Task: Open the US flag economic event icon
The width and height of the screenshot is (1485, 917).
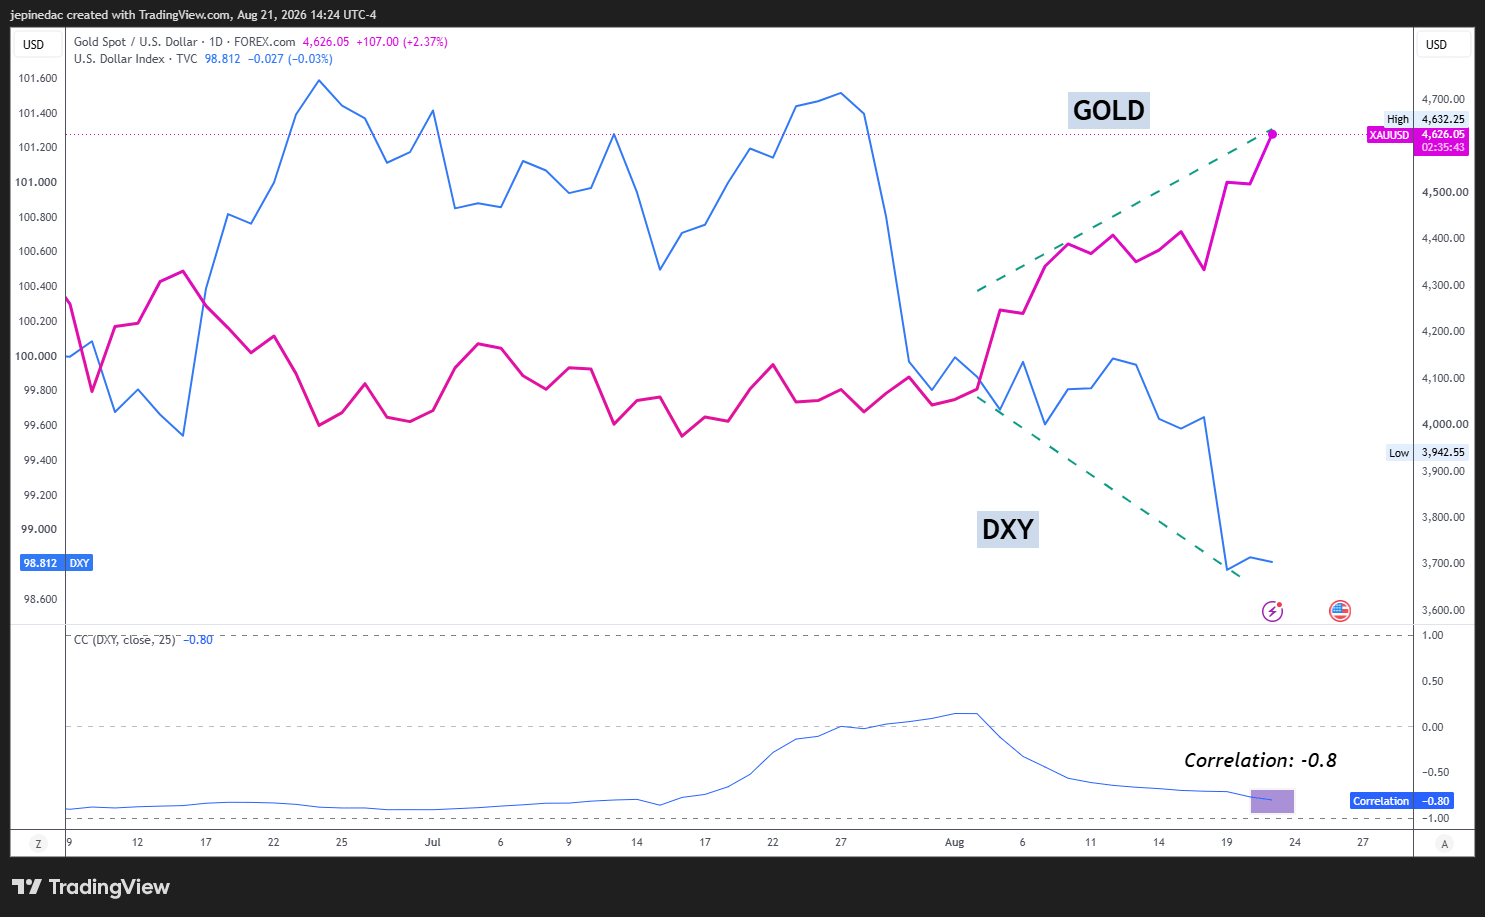Action: (x=1340, y=610)
